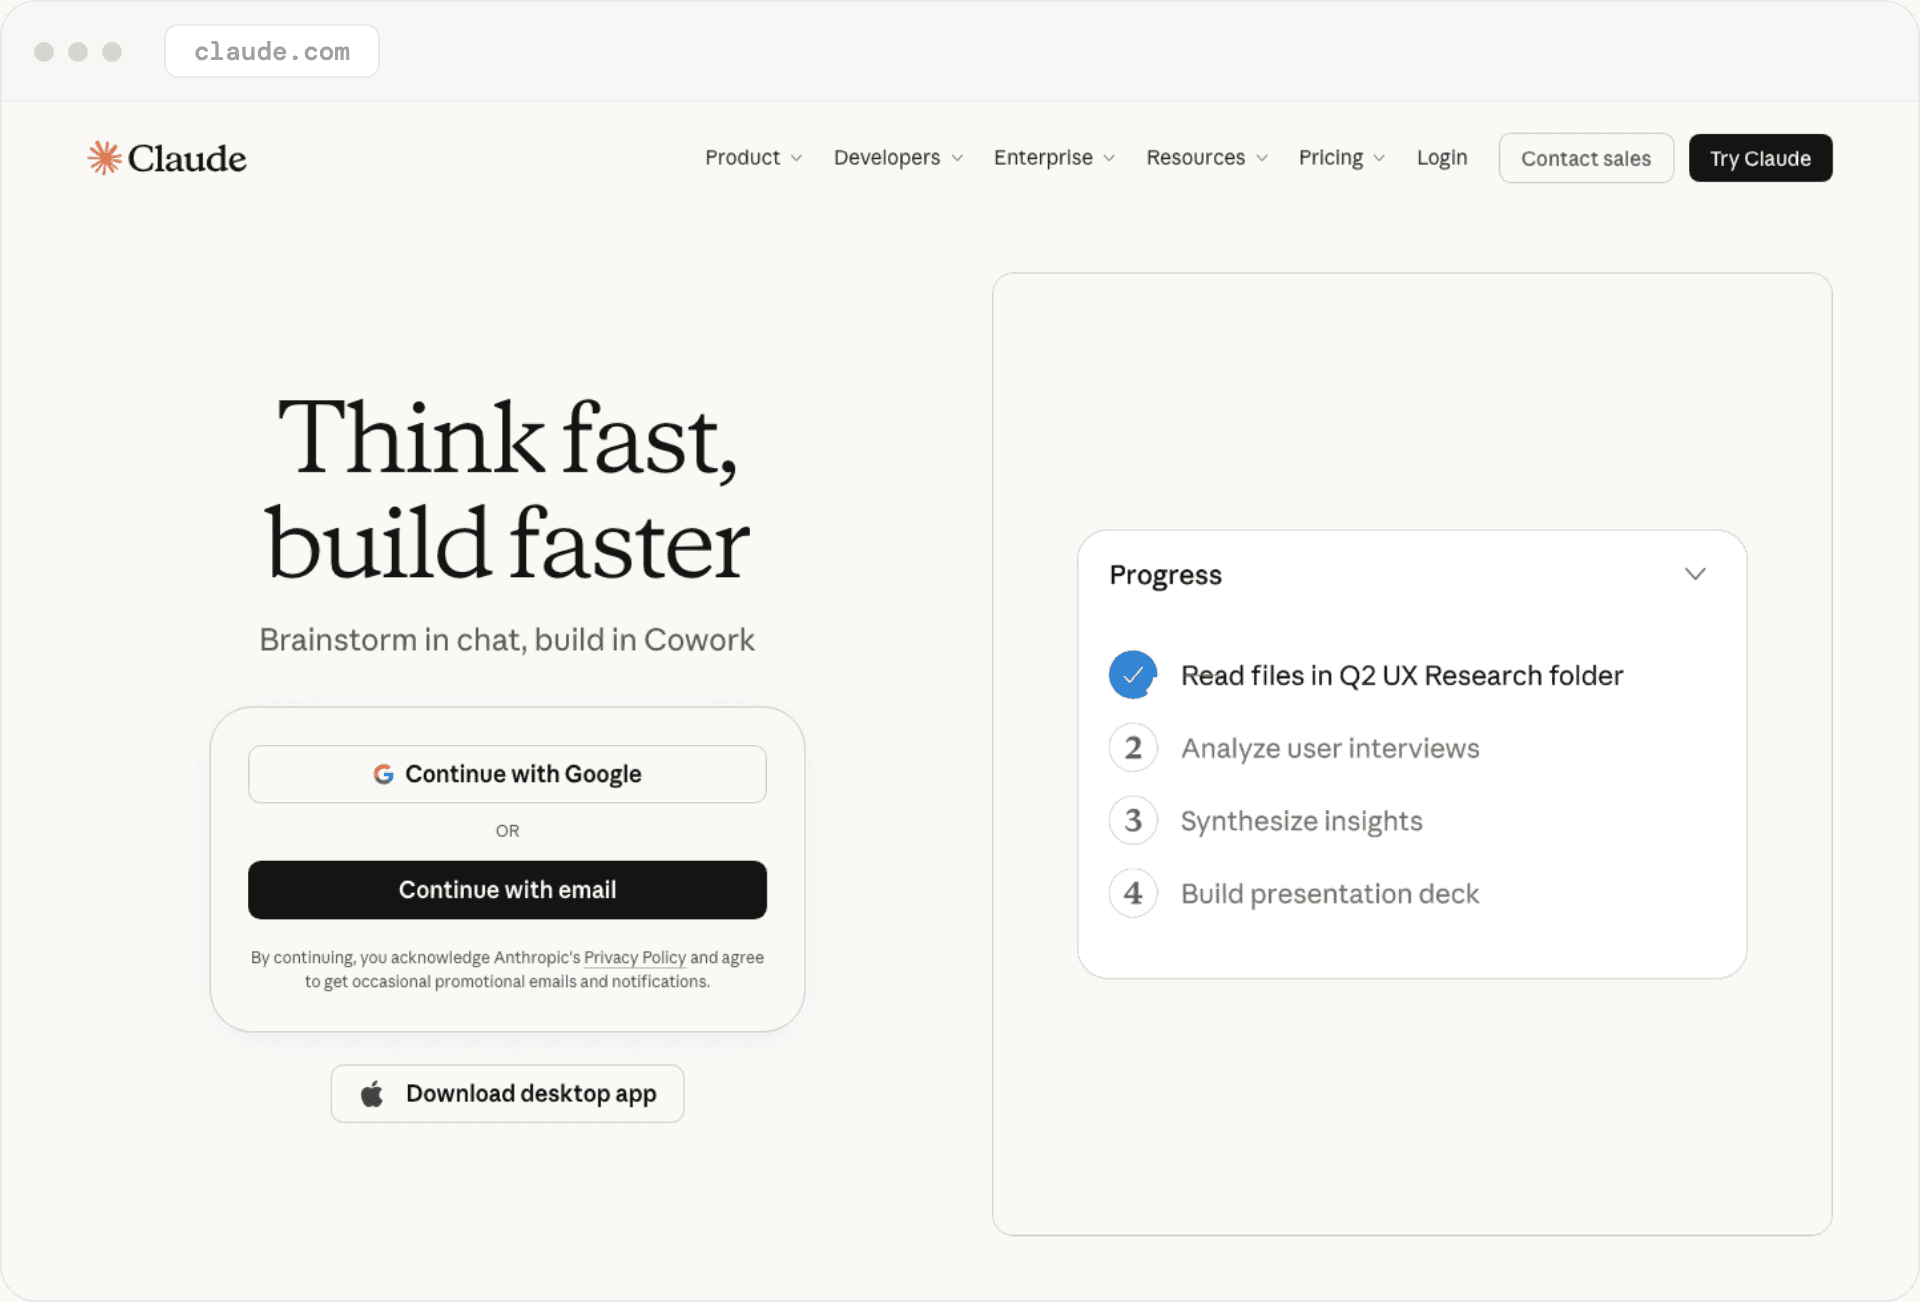Open the Enterprise dropdown

[x=1054, y=158]
